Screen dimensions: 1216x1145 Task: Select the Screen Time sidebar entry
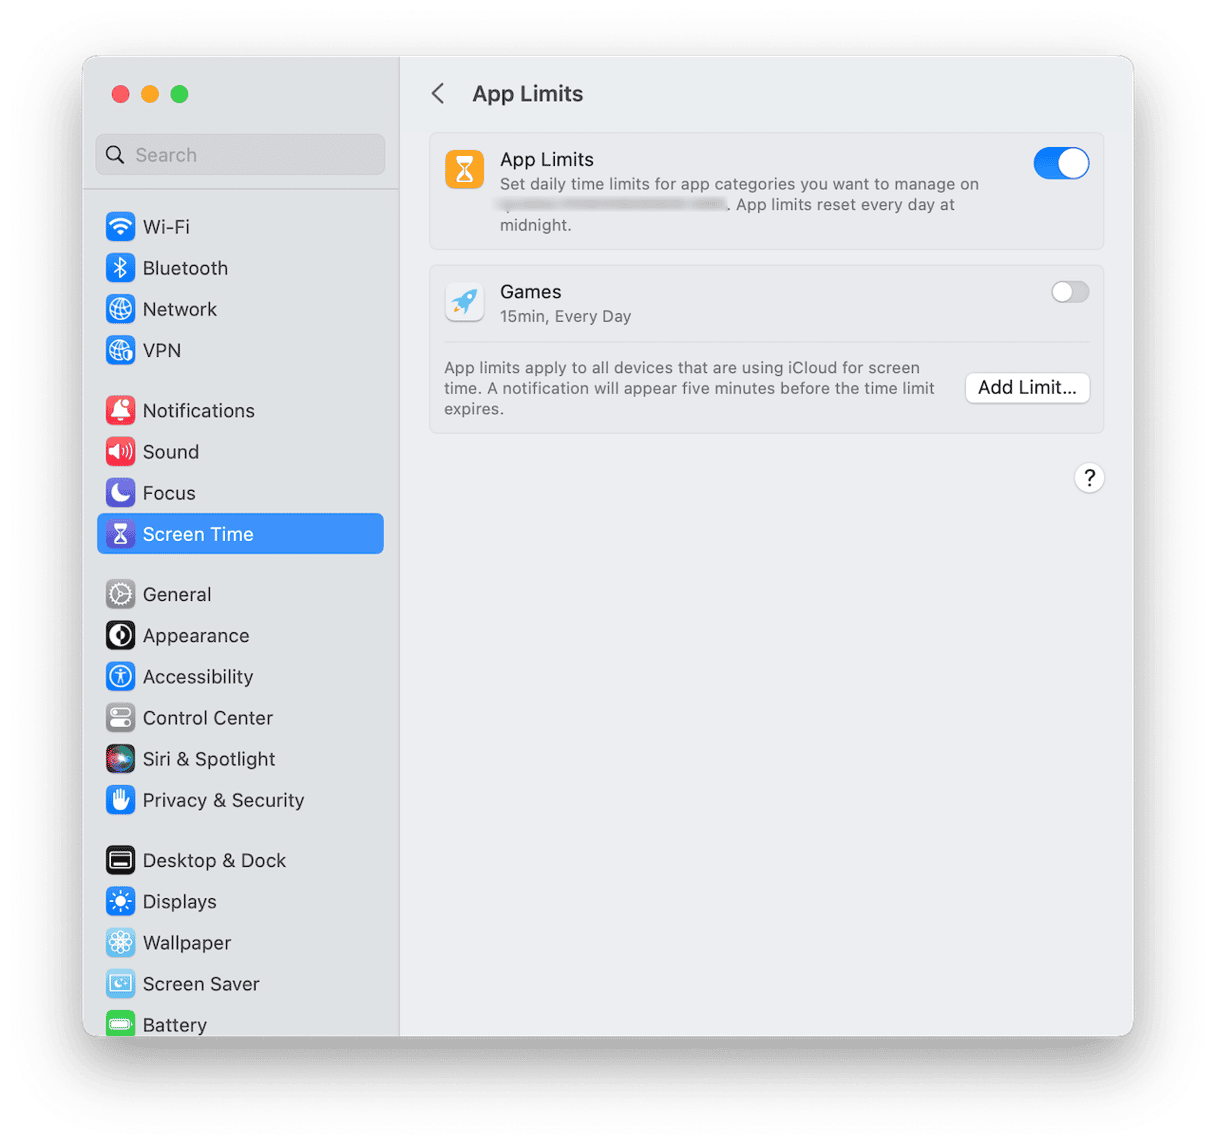(240, 534)
